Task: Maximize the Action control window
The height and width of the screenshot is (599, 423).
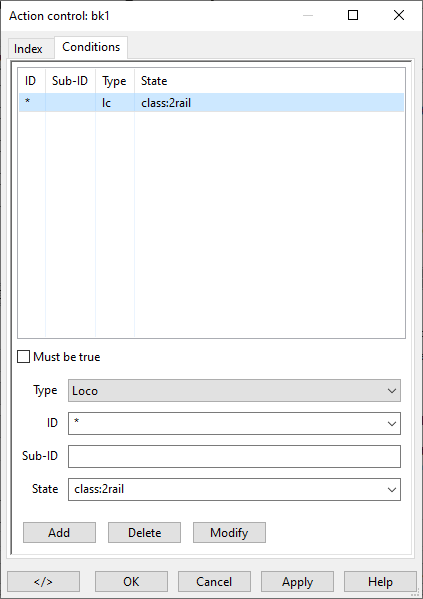Action: pos(353,15)
